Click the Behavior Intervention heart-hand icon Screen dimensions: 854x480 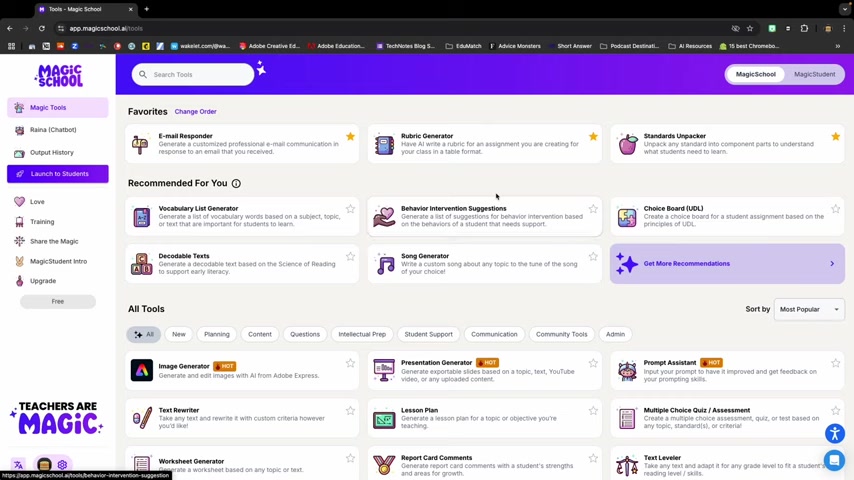coord(384,217)
